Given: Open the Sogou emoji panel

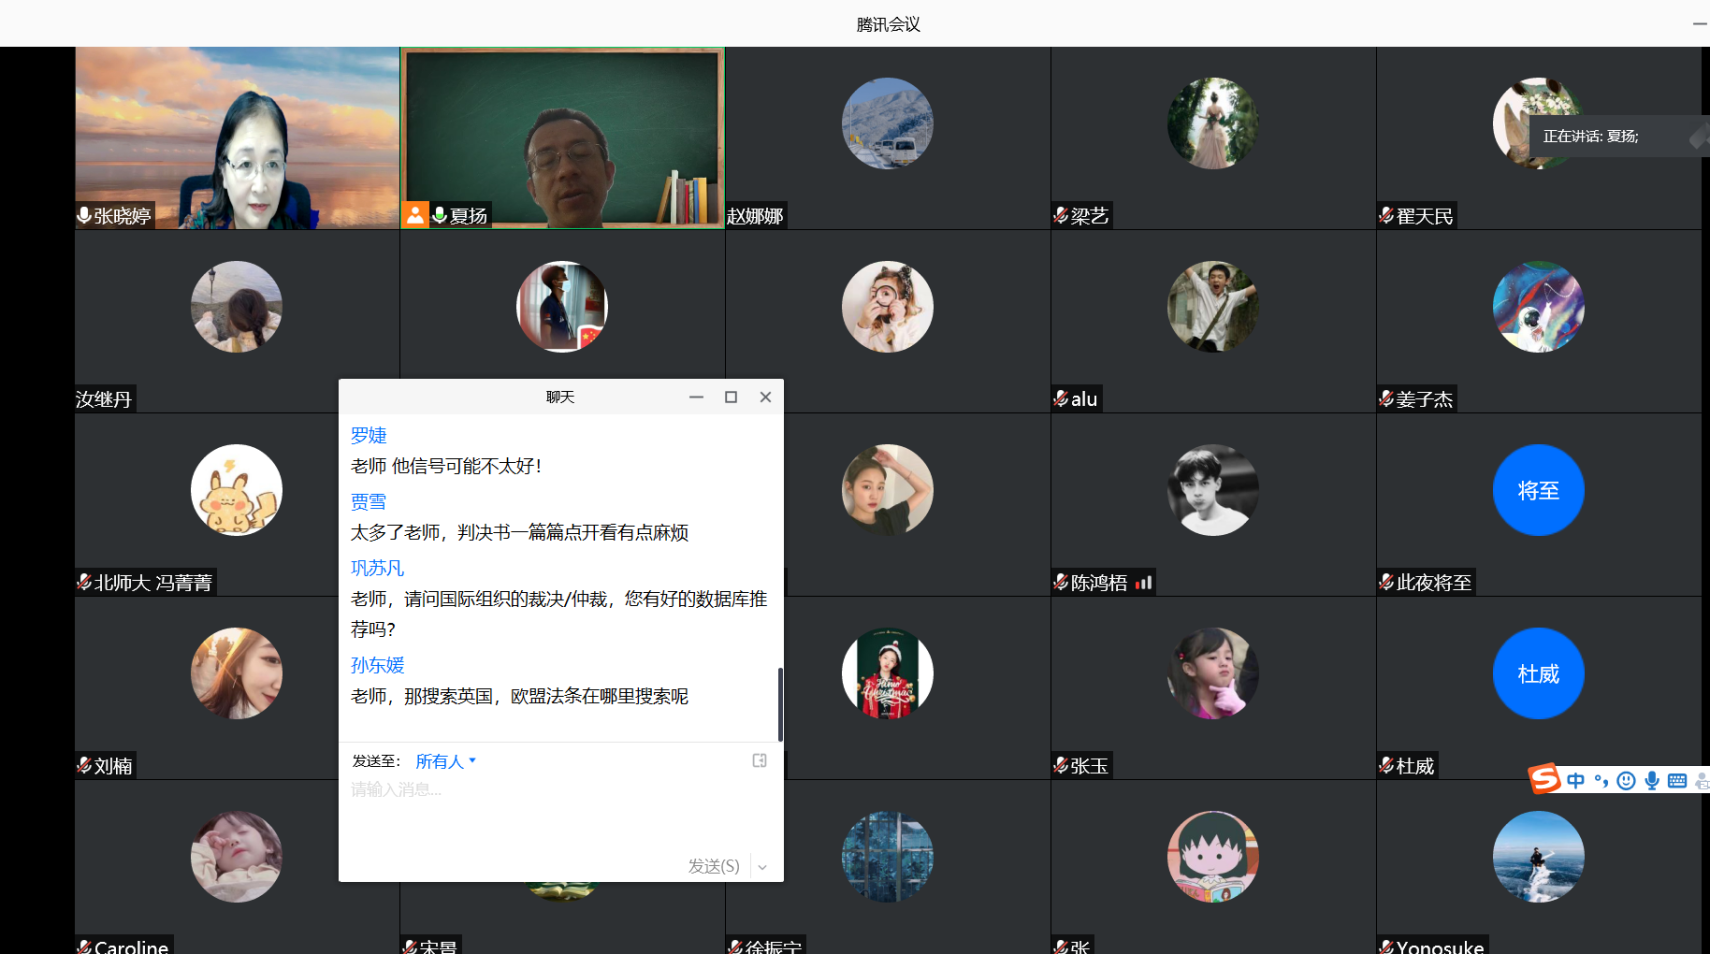Looking at the screenshot, I should (x=1626, y=781).
